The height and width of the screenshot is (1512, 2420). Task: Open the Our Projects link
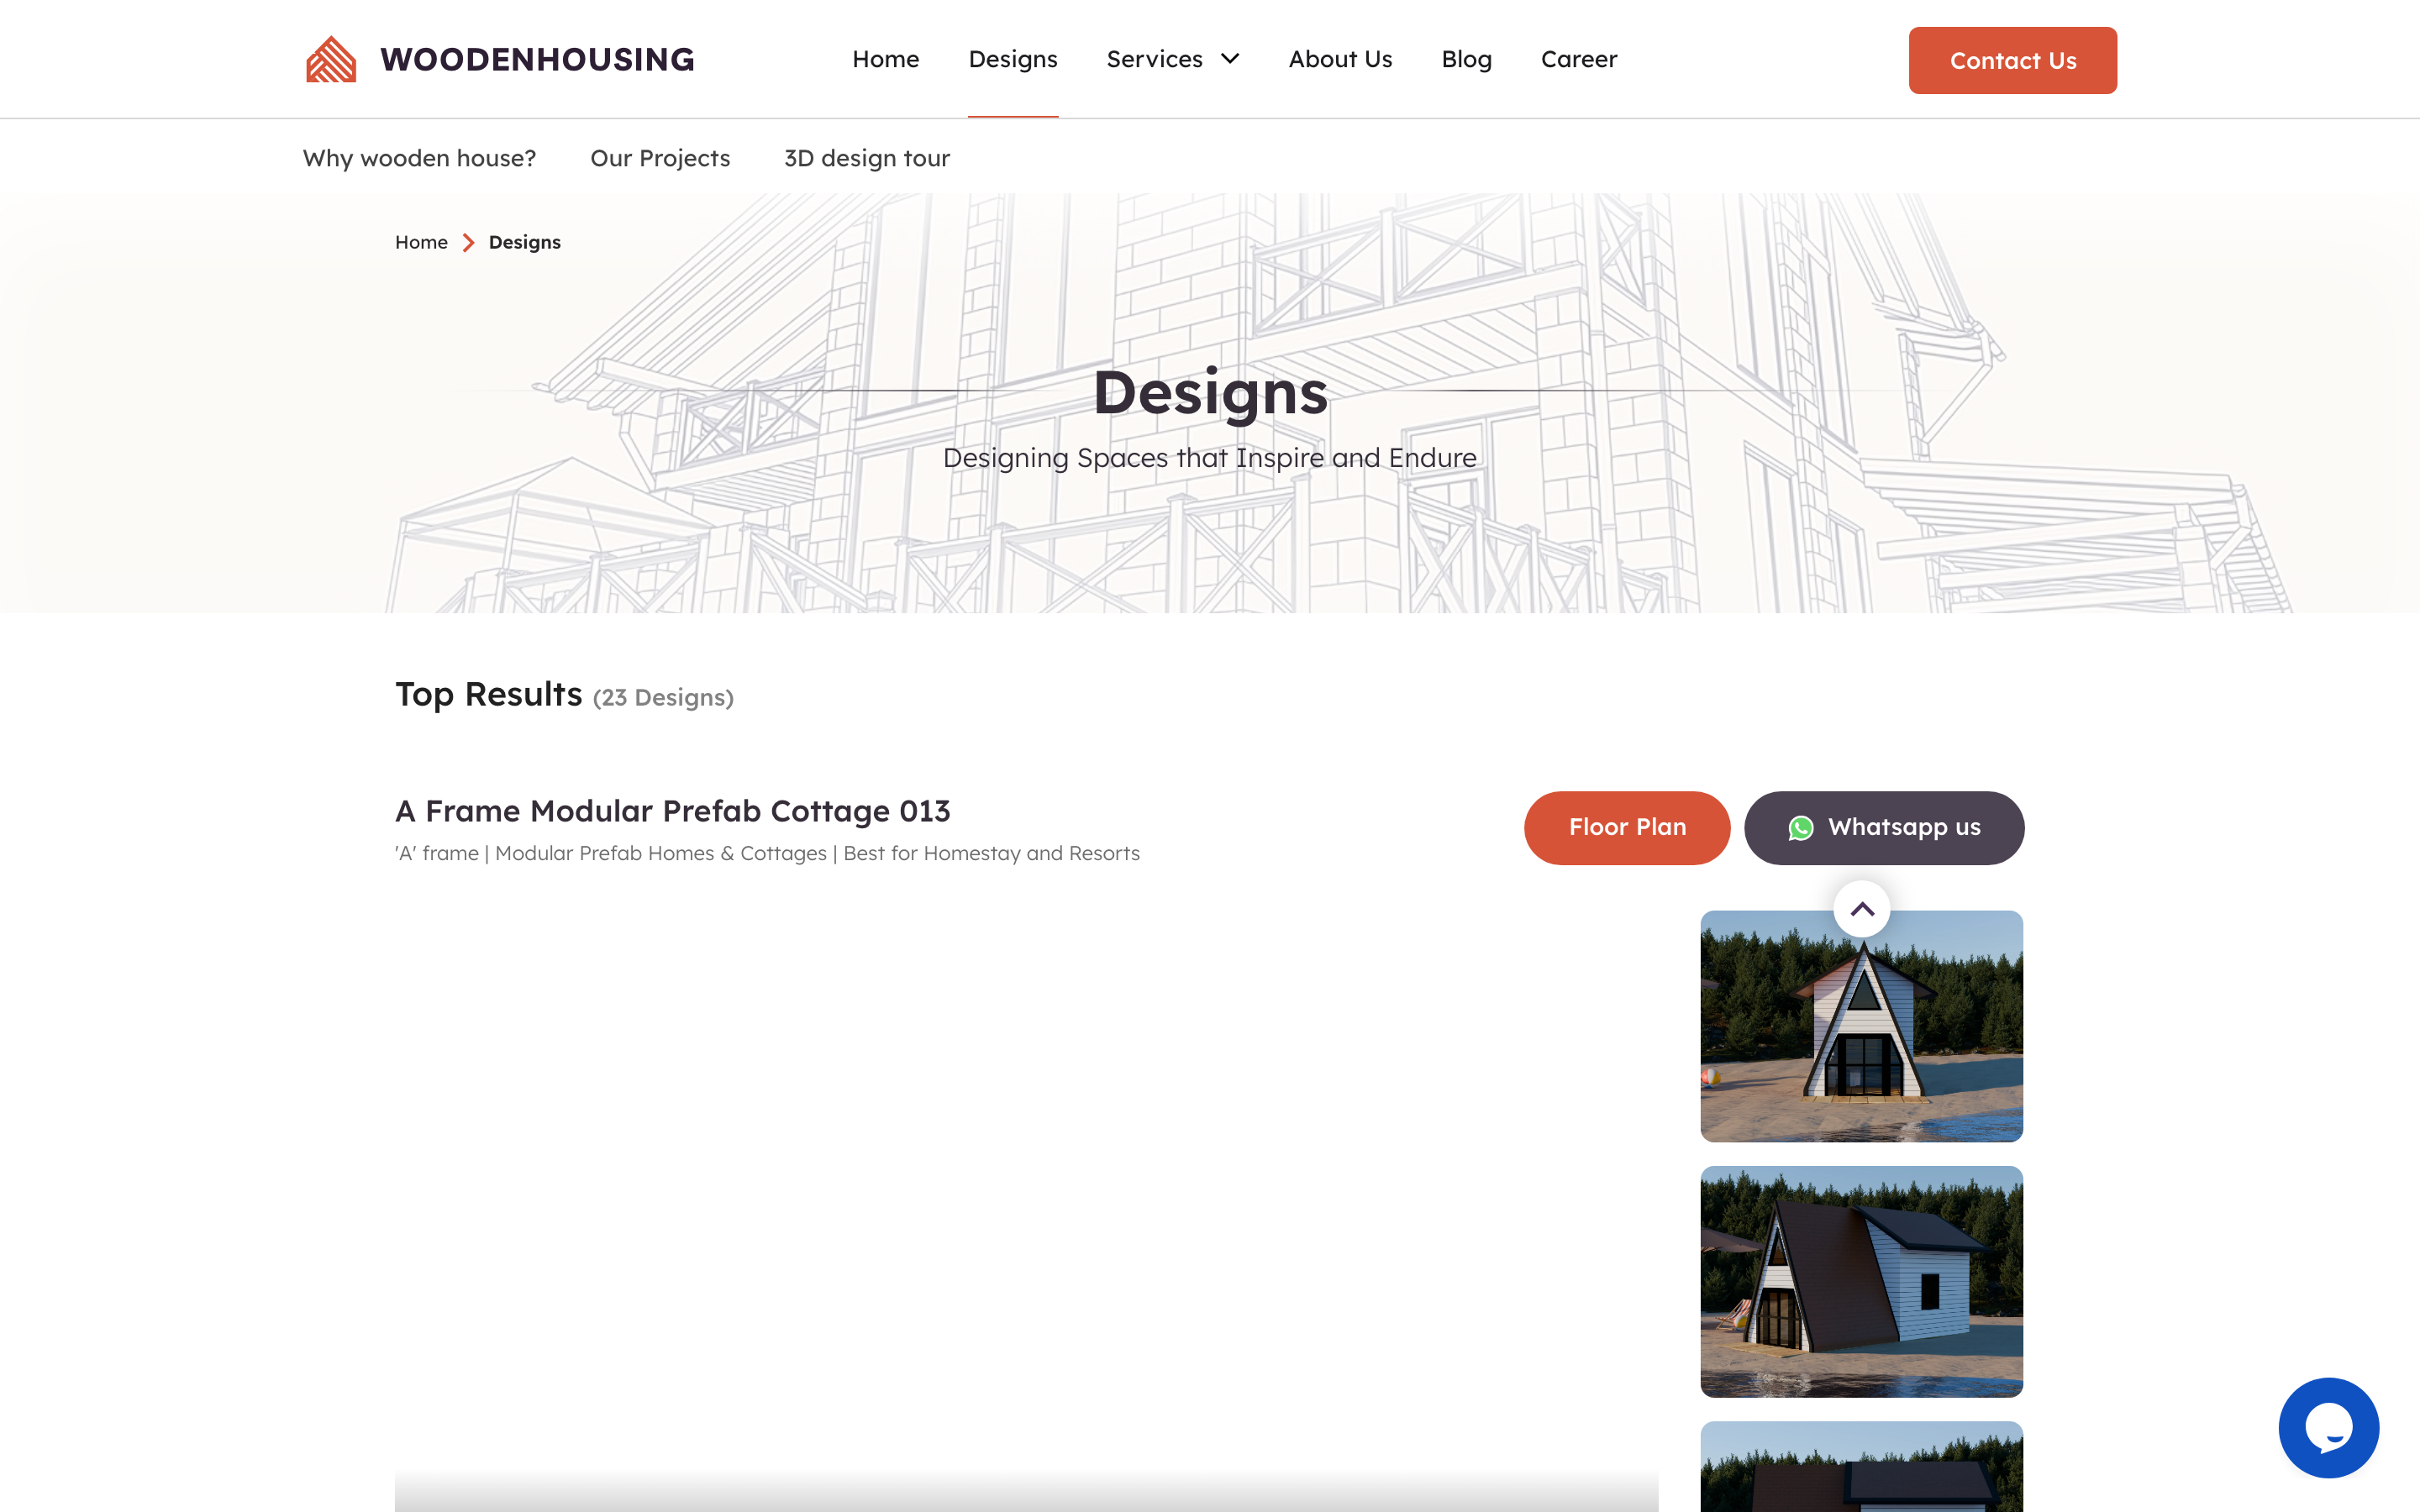[x=660, y=158]
